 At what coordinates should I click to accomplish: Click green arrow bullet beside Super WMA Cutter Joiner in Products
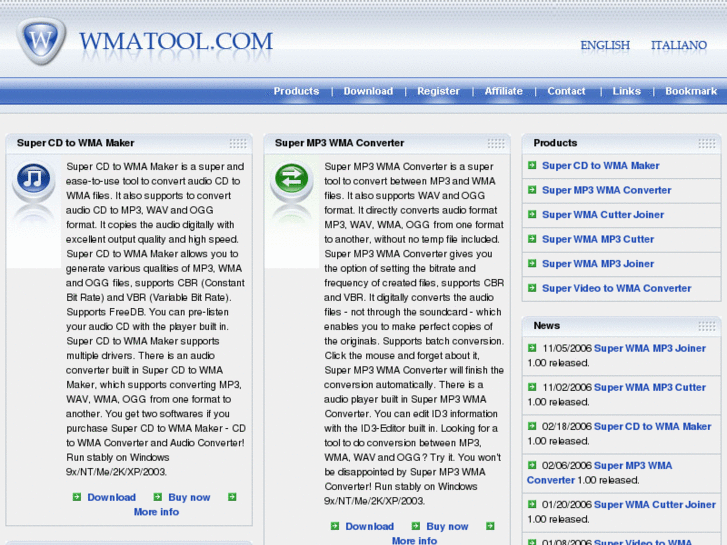pyautogui.click(x=532, y=214)
